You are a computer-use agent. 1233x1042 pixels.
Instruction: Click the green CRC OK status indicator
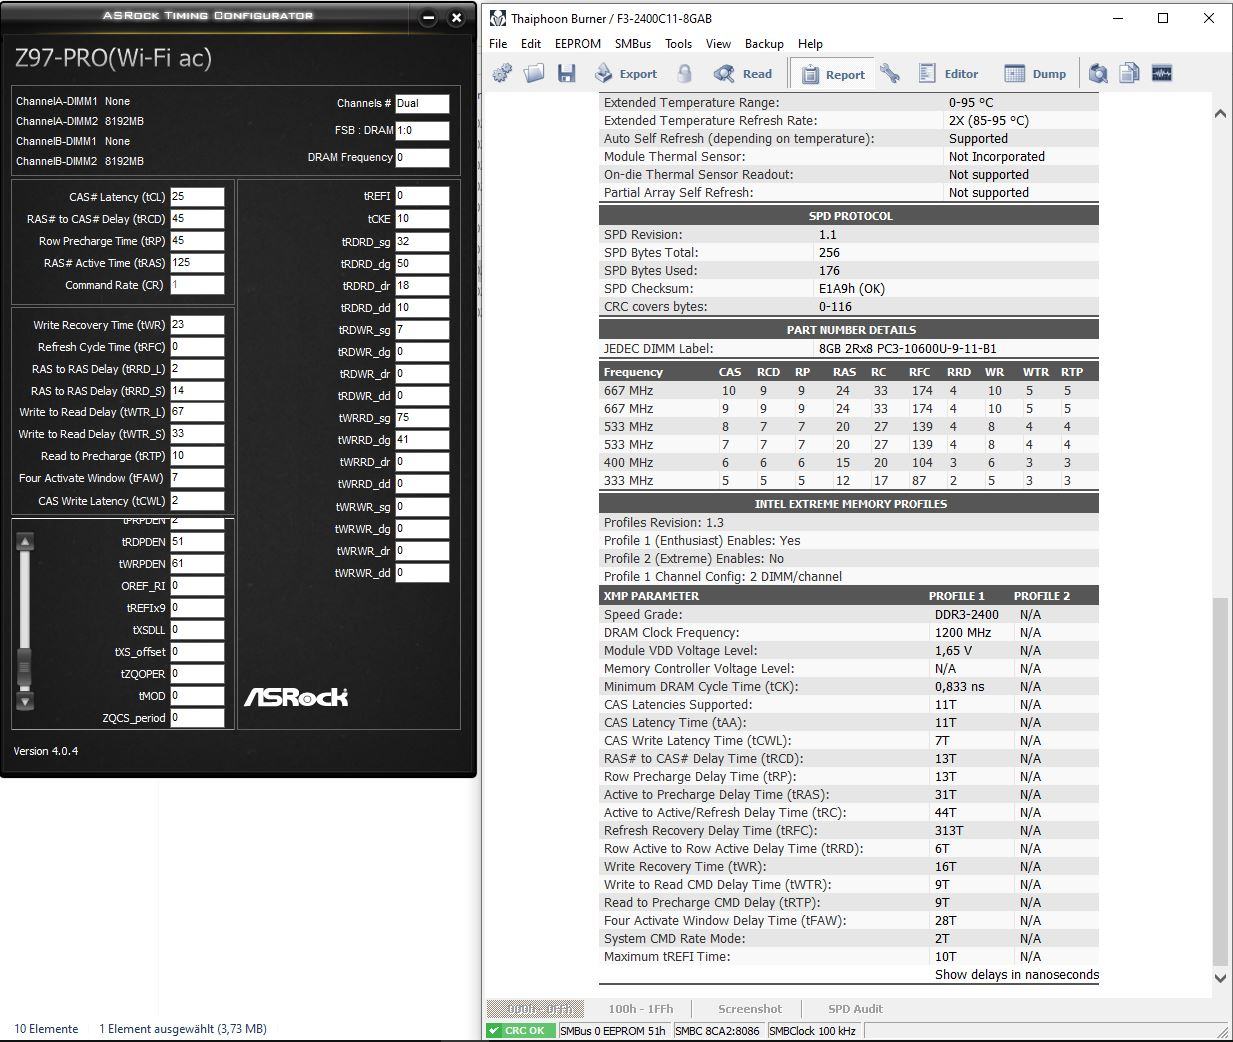(520, 1031)
